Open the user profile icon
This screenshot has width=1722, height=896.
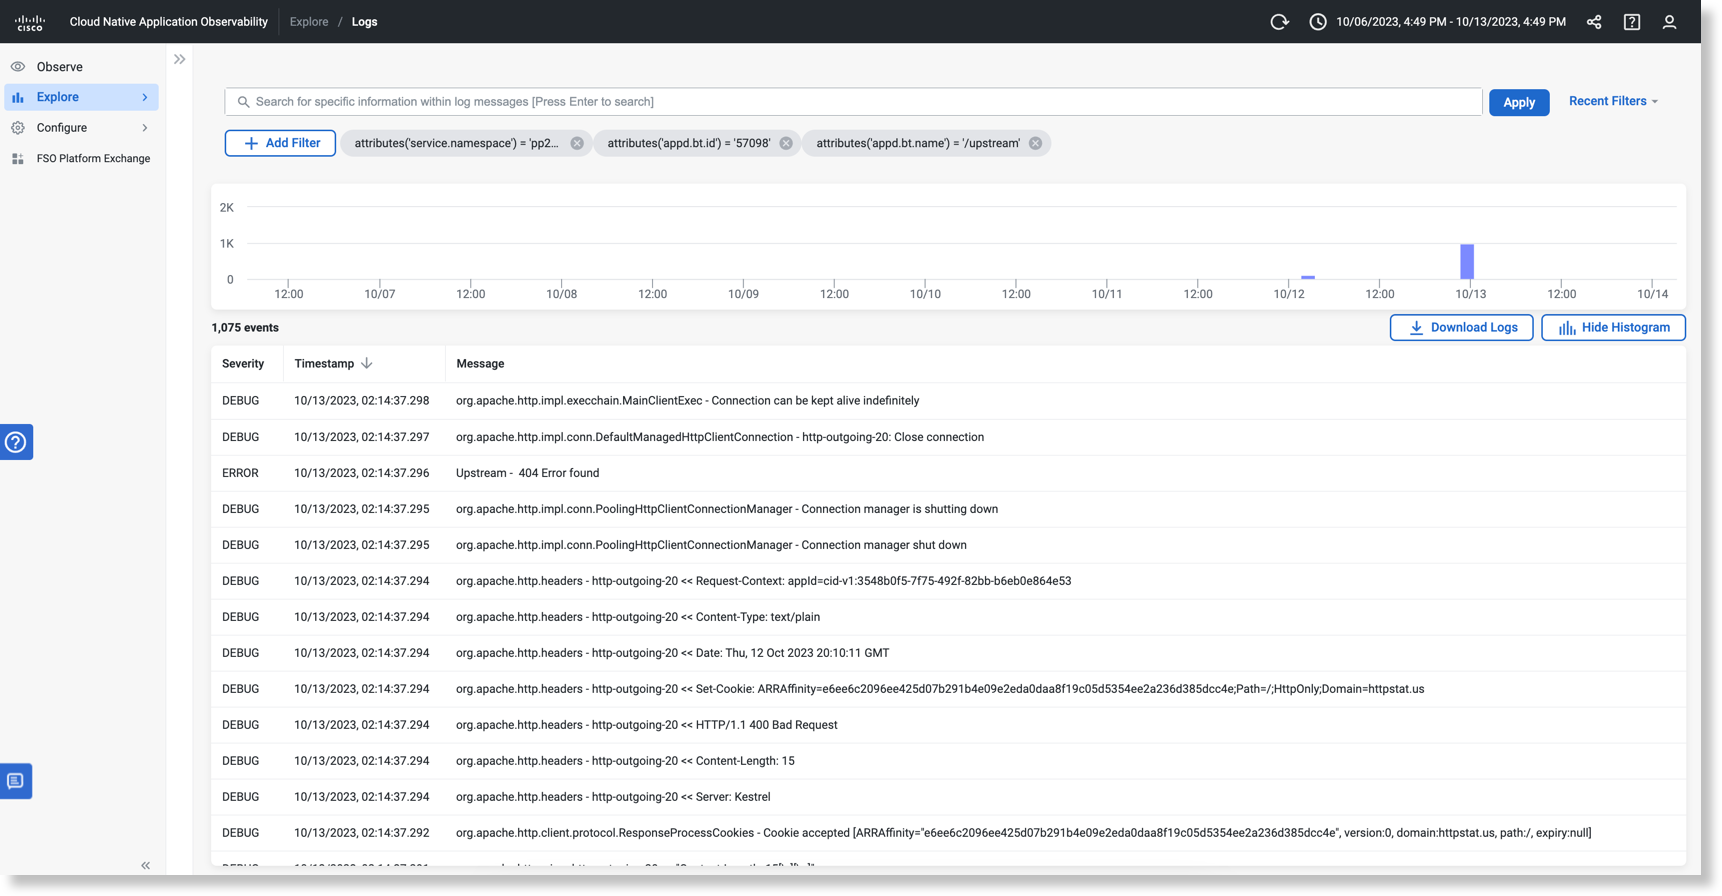[1669, 22]
